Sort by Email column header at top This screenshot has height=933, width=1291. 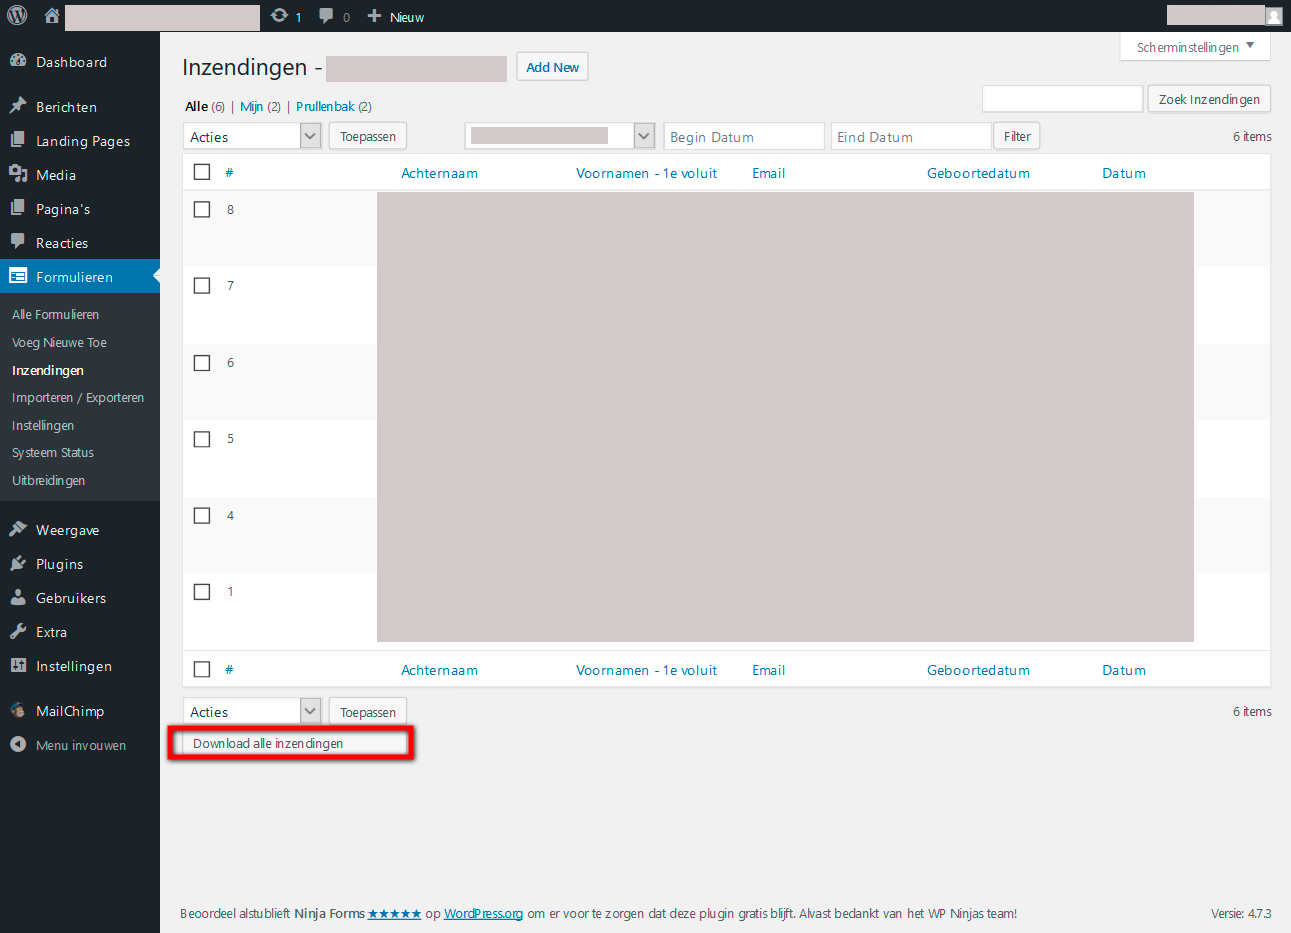(768, 173)
